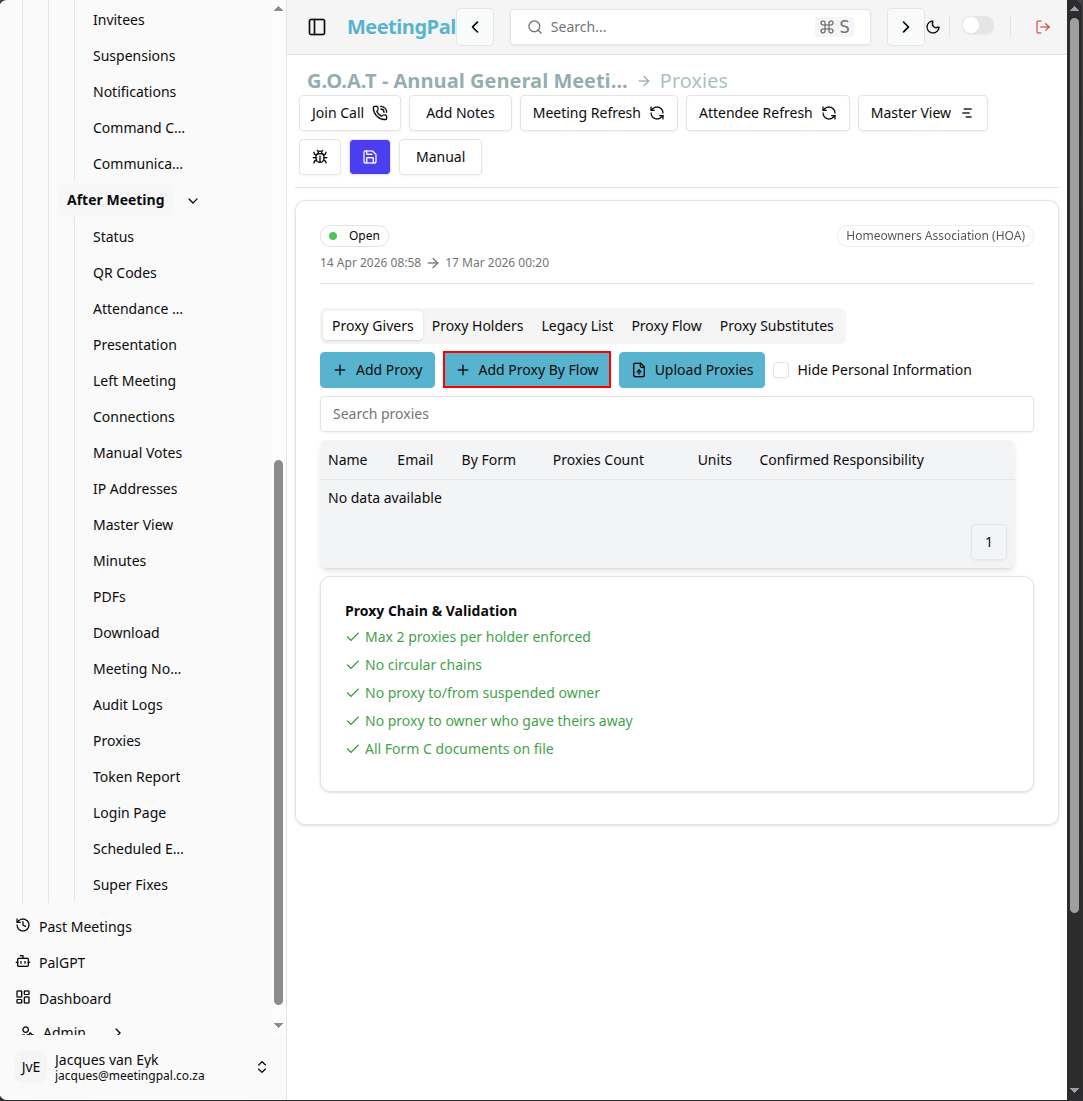The width and height of the screenshot is (1083, 1101).
Task: Open Notifications in the sidebar
Action: pos(134,92)
